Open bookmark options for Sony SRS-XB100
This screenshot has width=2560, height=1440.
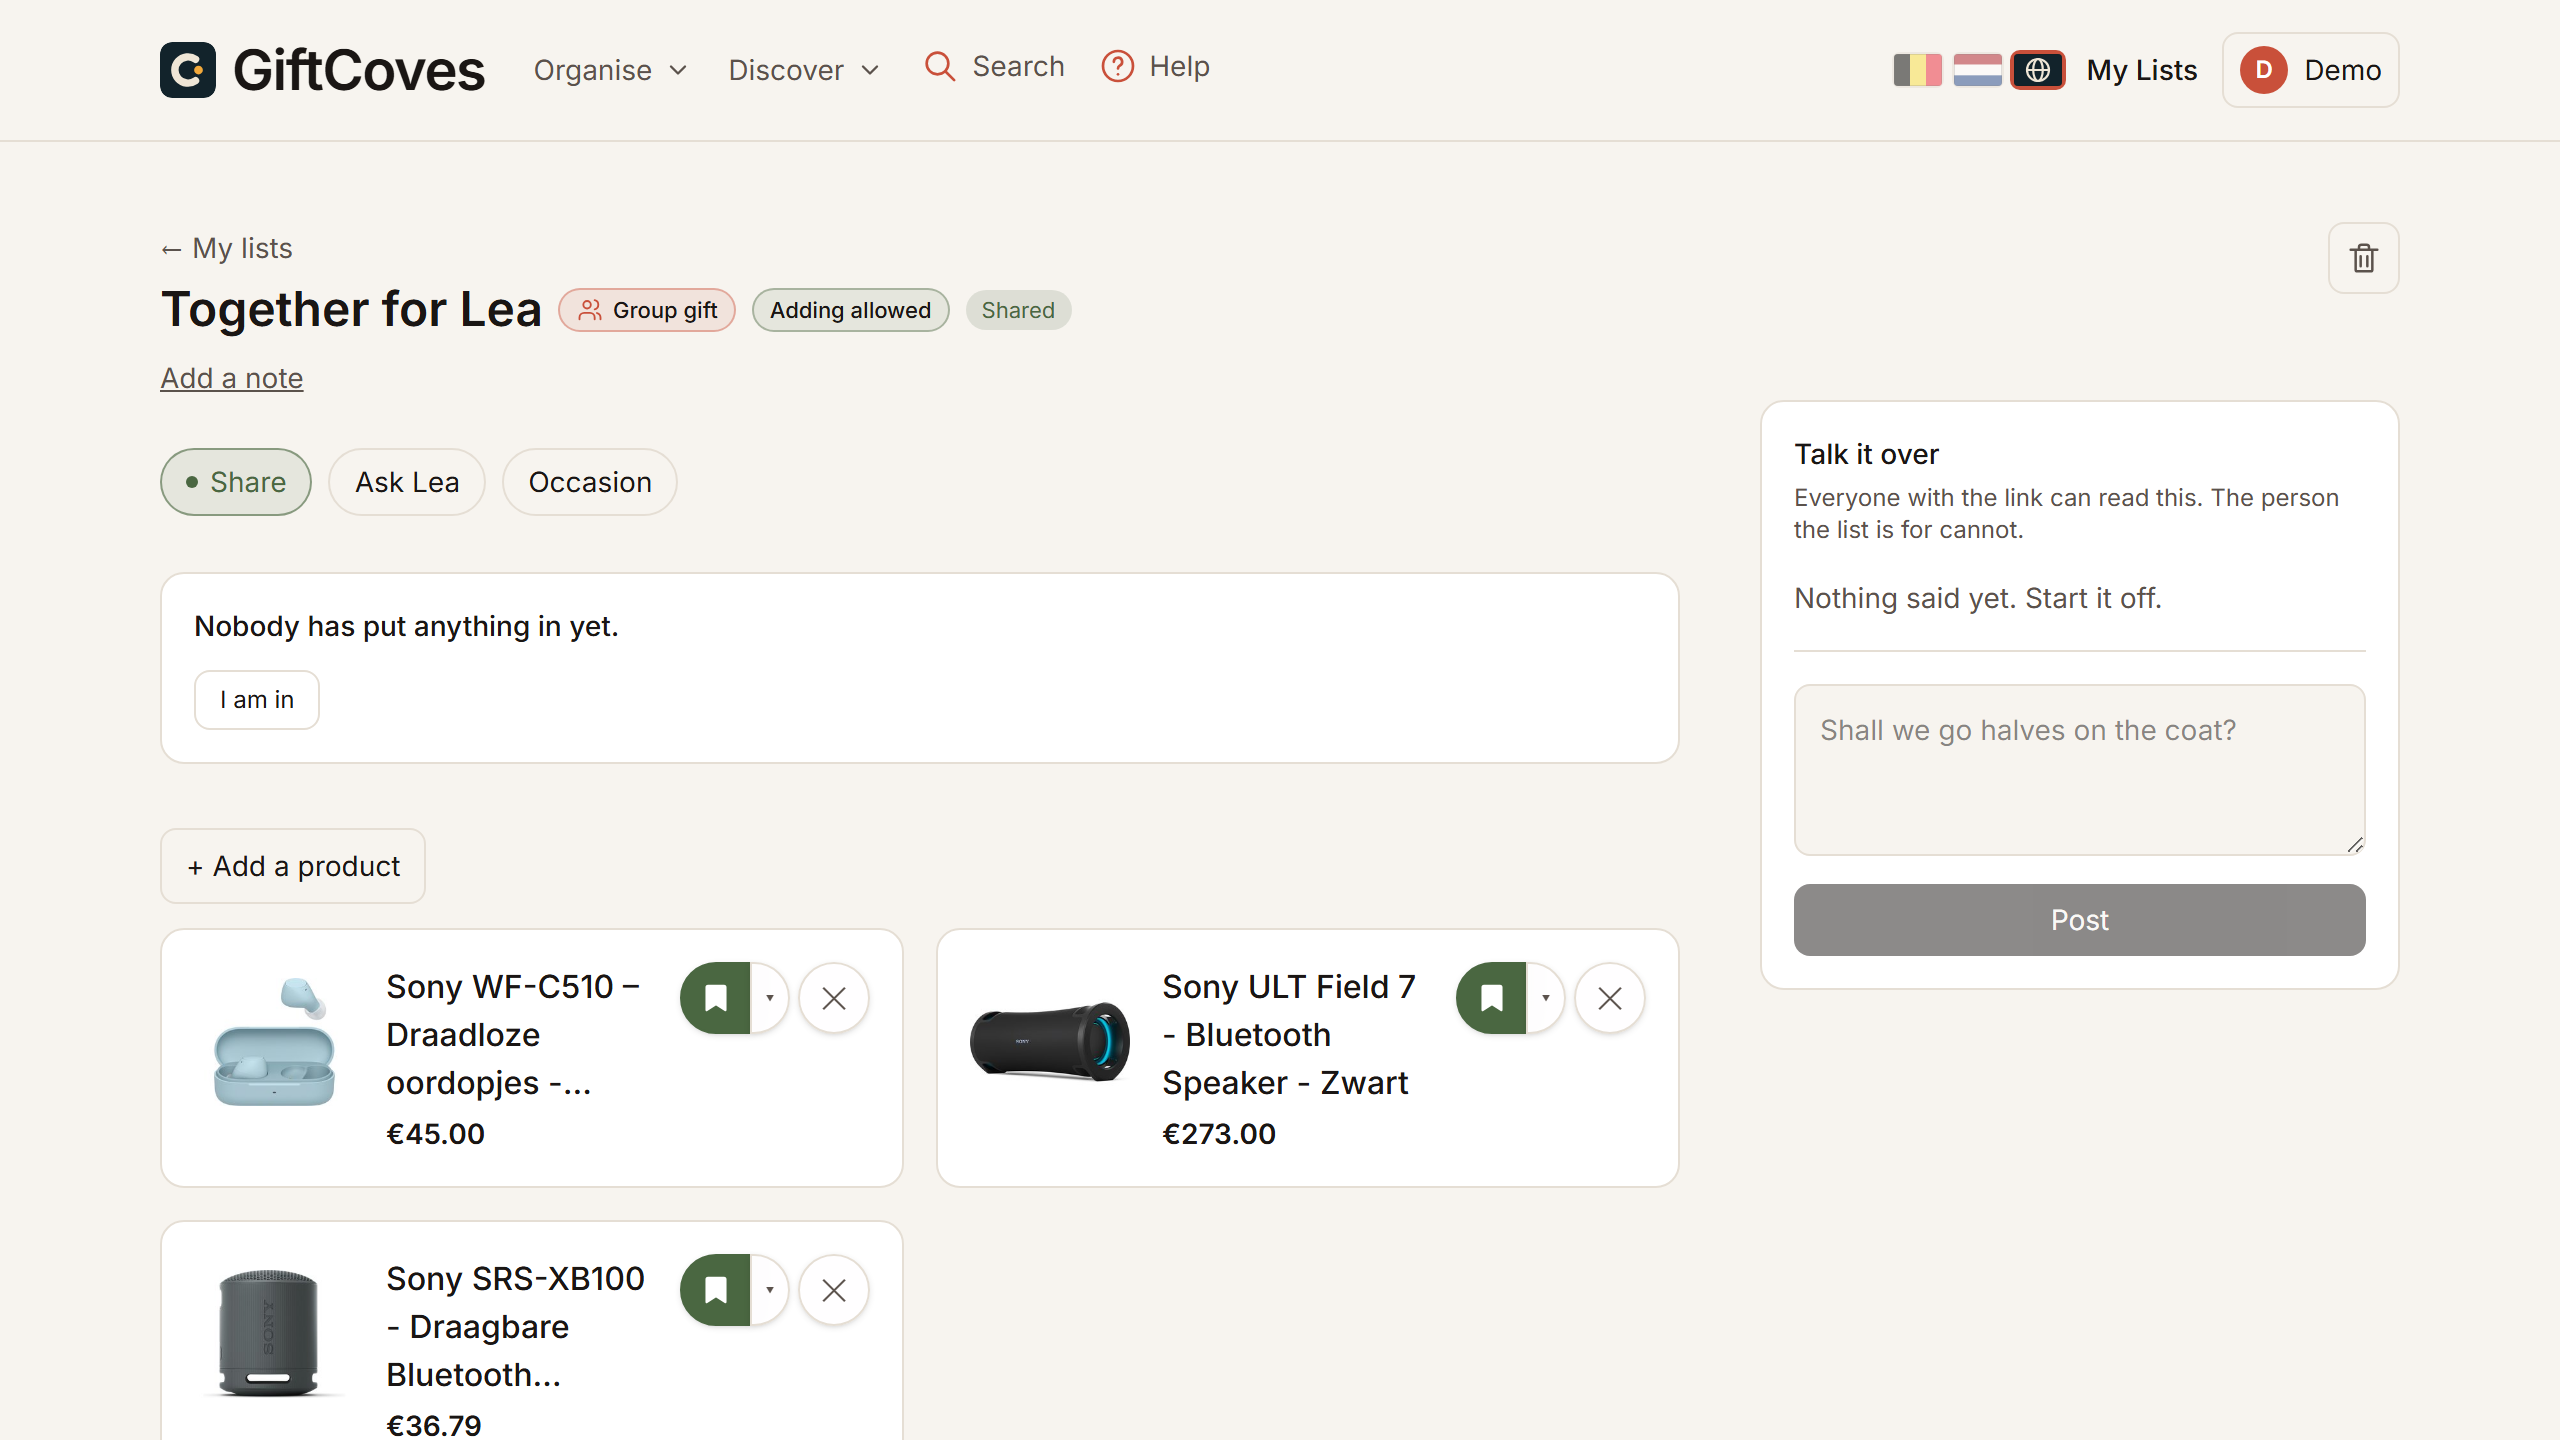pos(769,1290)
